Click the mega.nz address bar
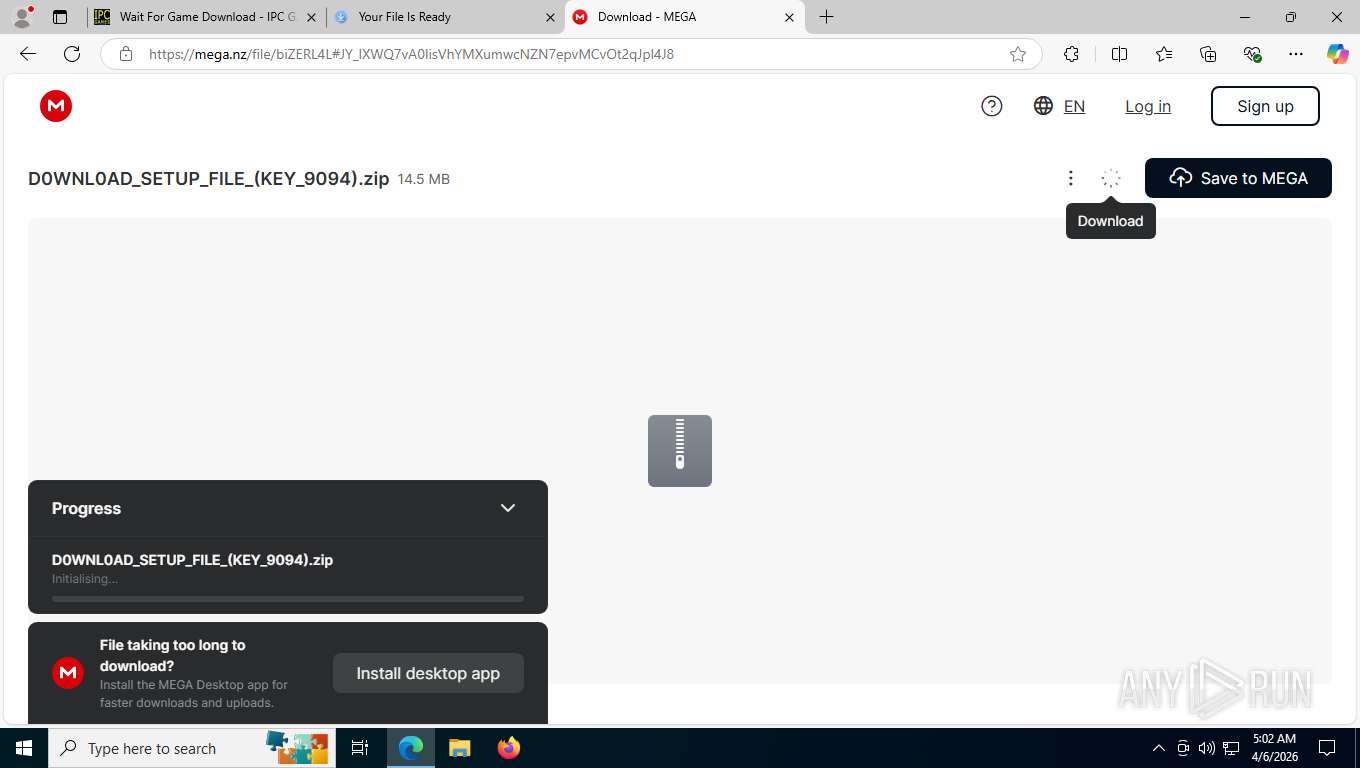The height and width of the screenshot is (768, 1360). (570, 54)
